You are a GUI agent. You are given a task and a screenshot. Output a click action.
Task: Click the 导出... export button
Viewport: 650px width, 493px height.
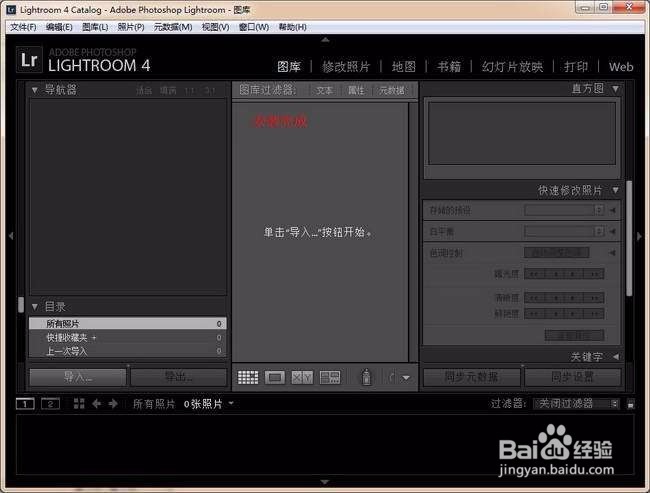(x=179, y=377)
